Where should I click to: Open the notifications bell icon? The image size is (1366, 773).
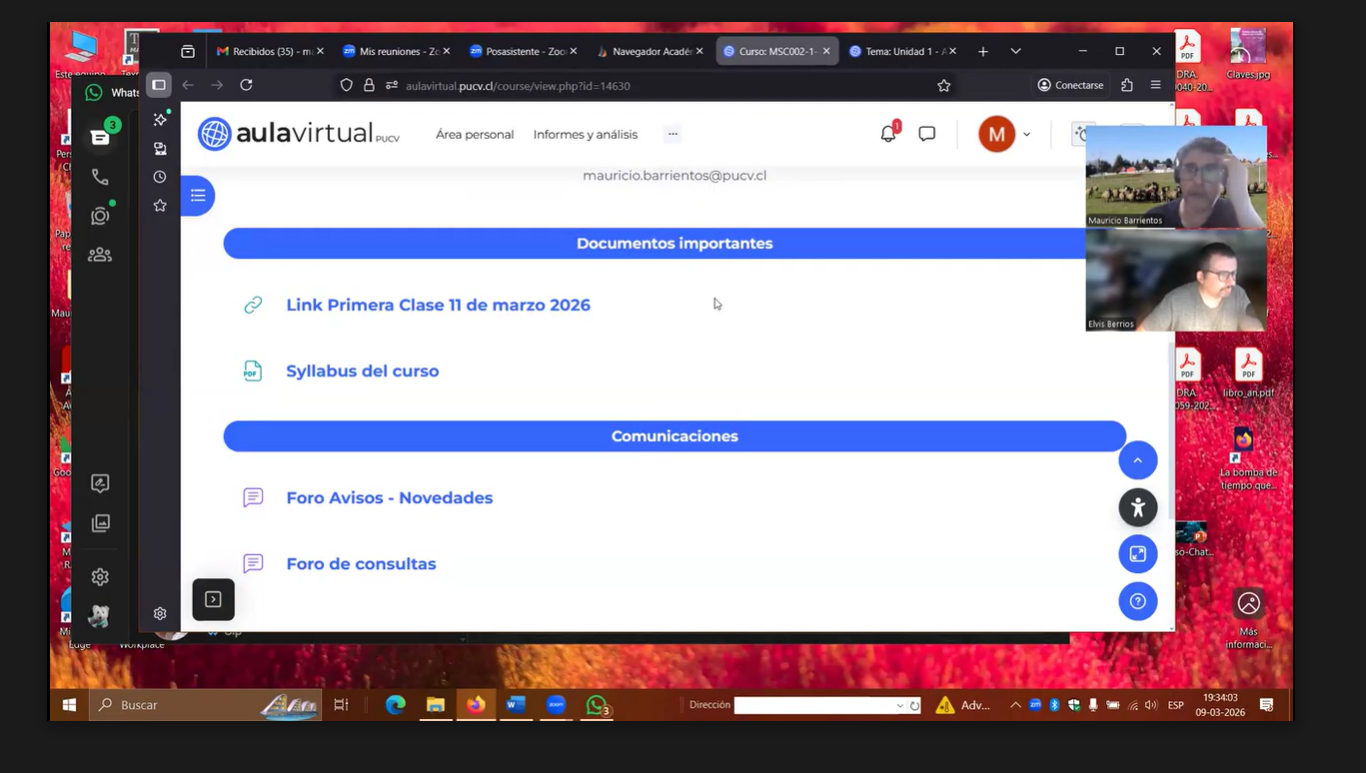tap(888, 134)
